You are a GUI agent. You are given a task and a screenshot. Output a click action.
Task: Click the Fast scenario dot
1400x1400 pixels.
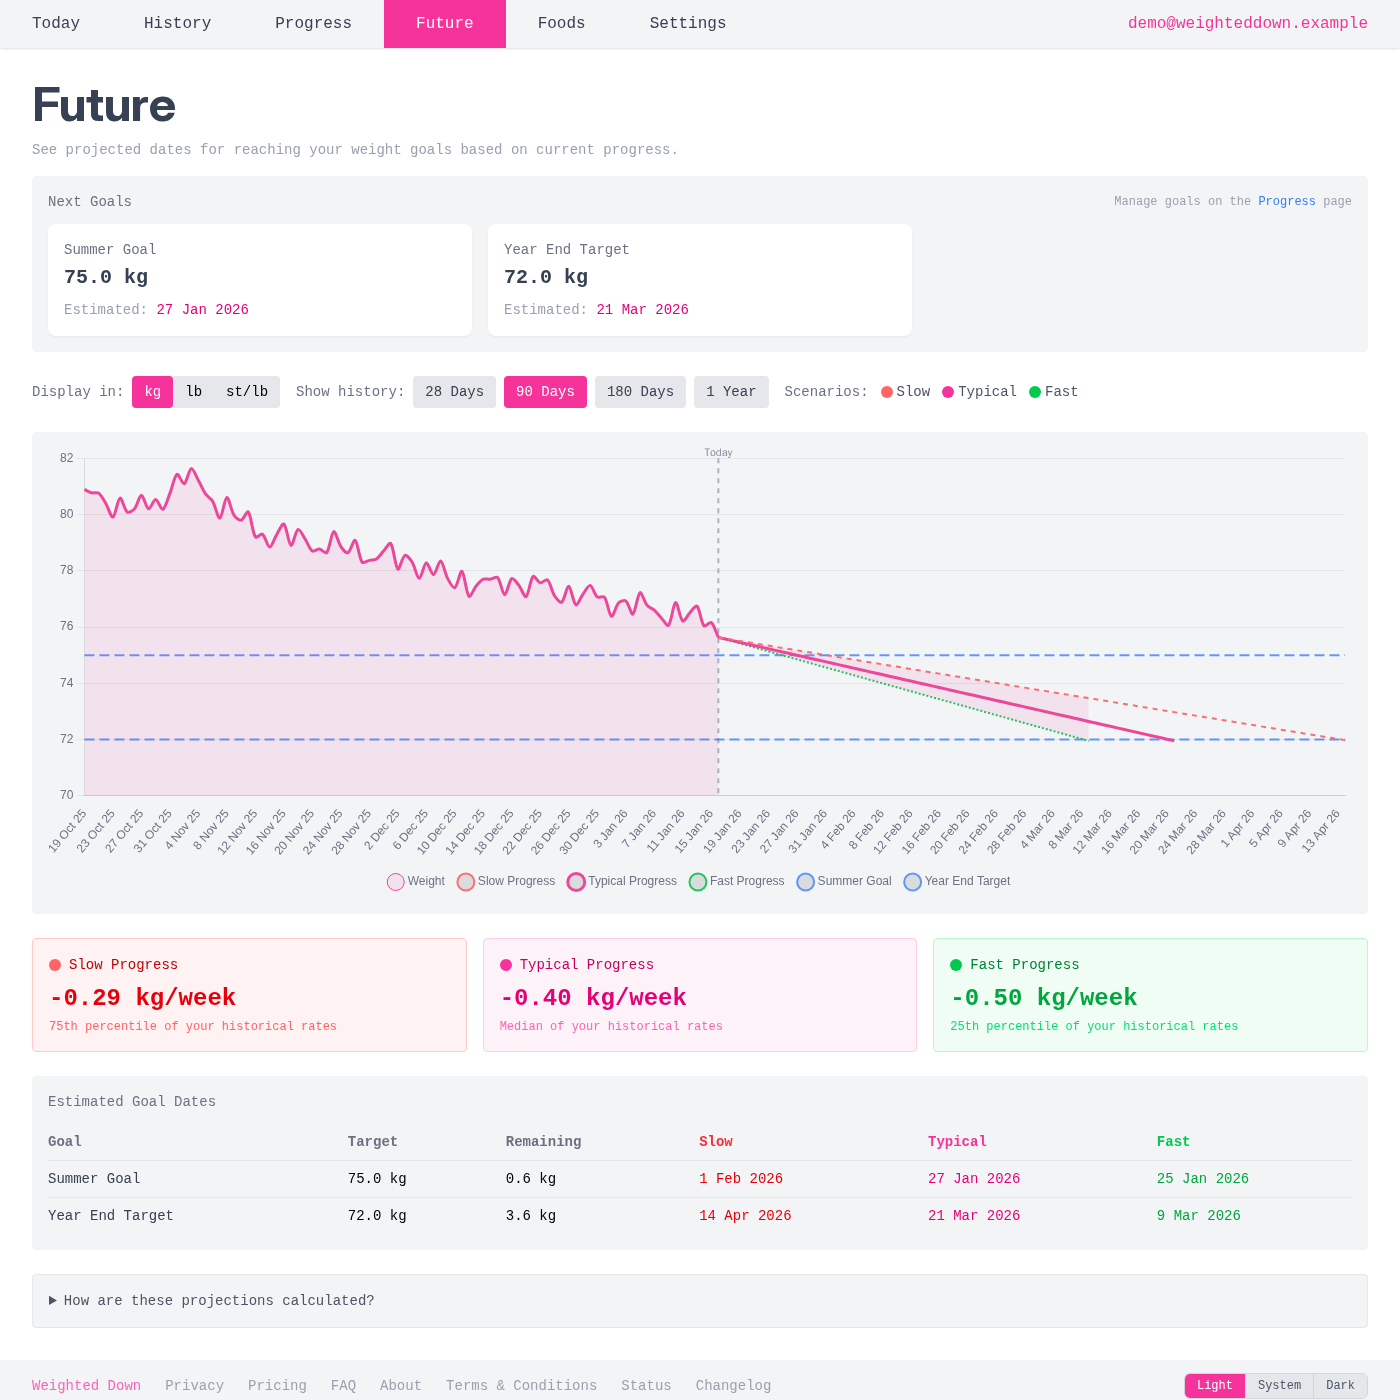(1036, 391)
